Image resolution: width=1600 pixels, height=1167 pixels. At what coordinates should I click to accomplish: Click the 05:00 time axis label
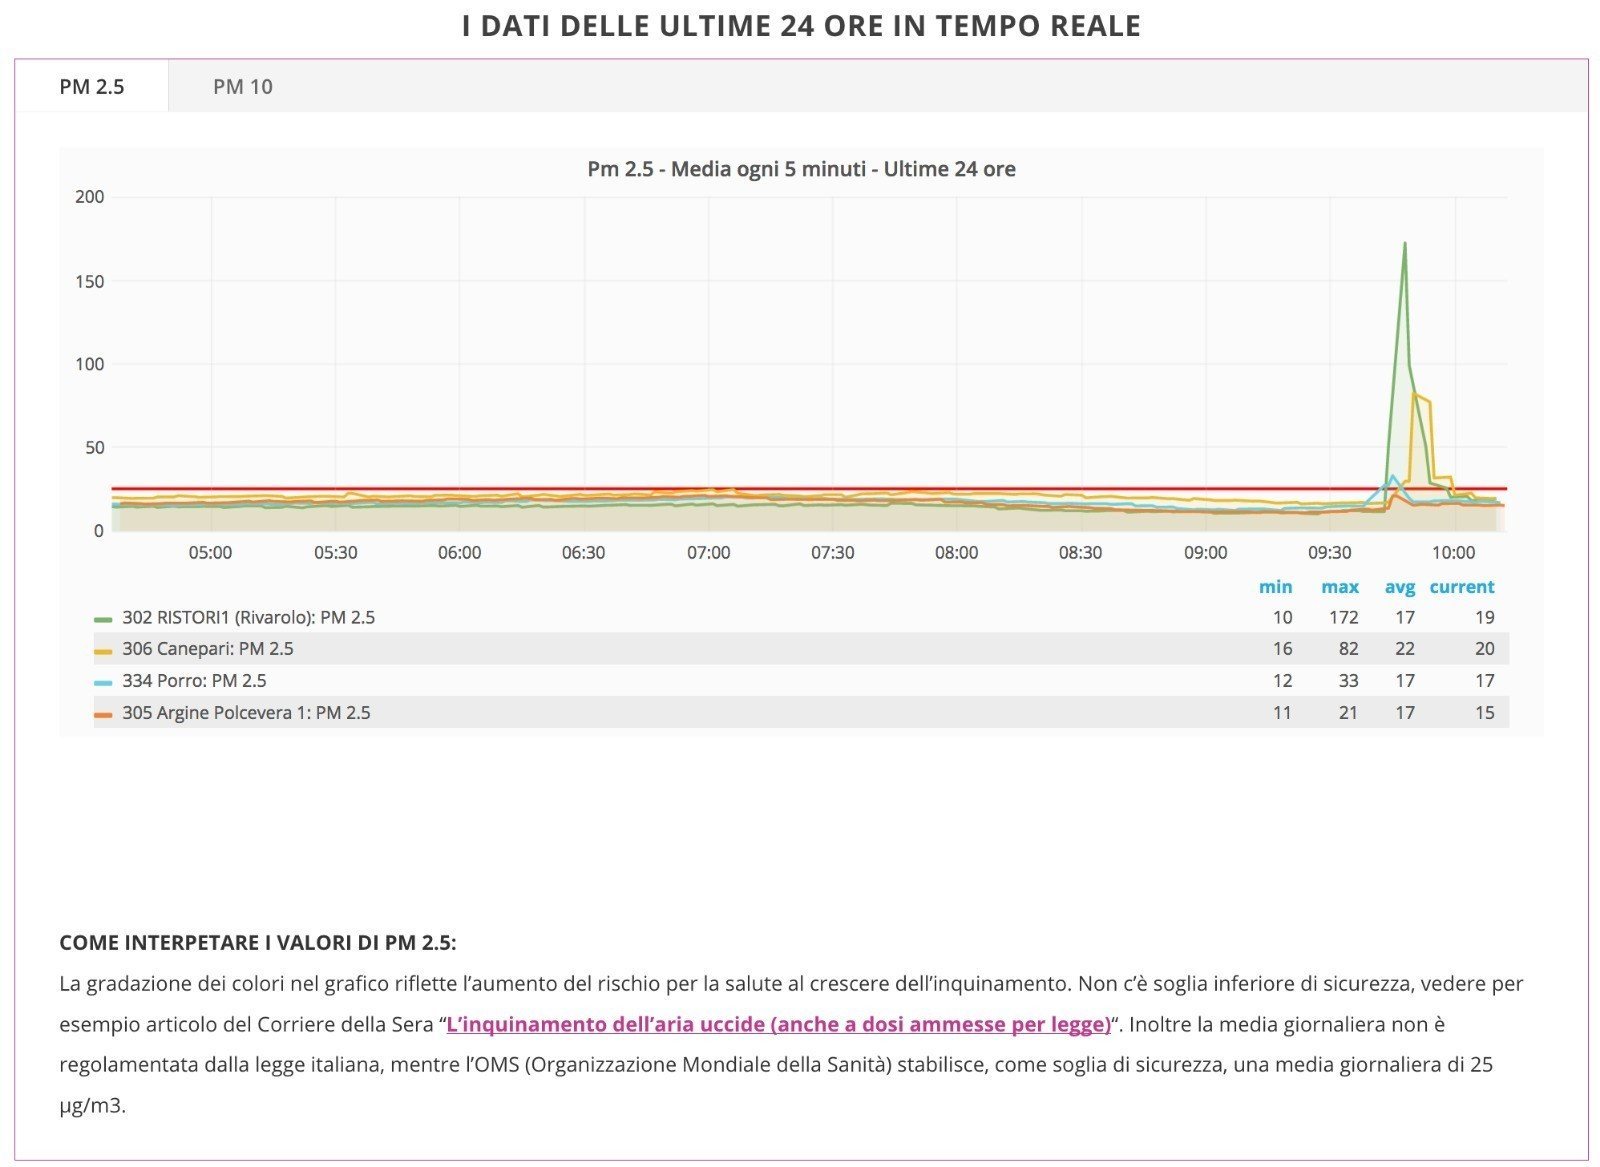(210, 552)
